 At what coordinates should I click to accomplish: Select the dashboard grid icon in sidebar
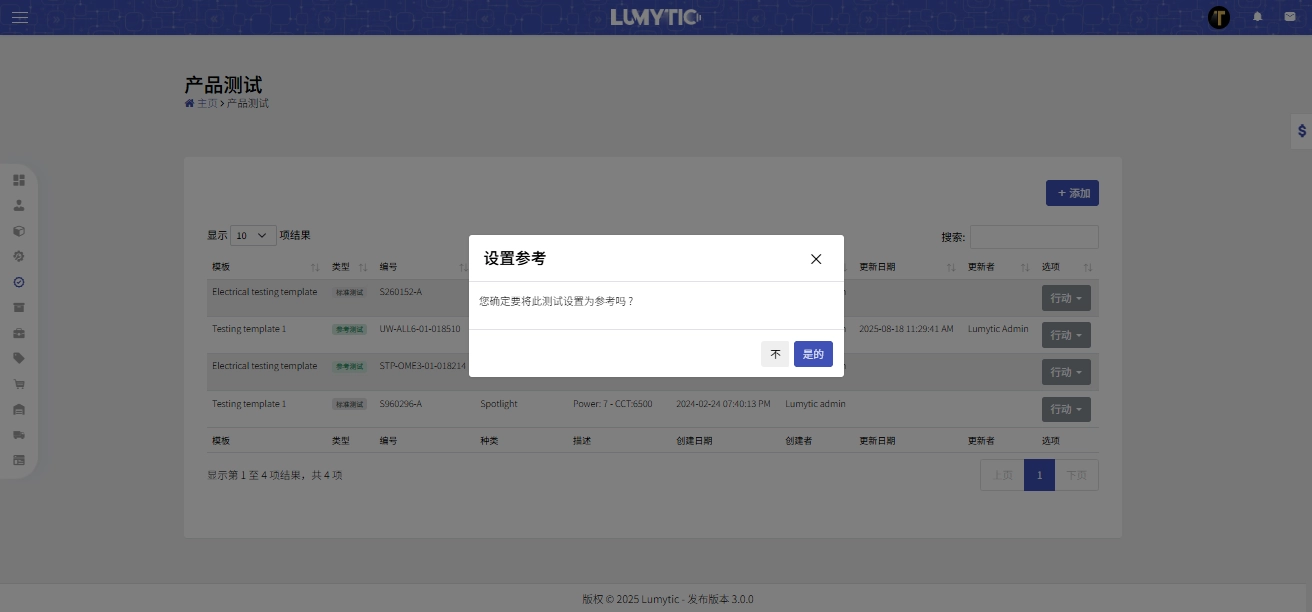point(19,180)
